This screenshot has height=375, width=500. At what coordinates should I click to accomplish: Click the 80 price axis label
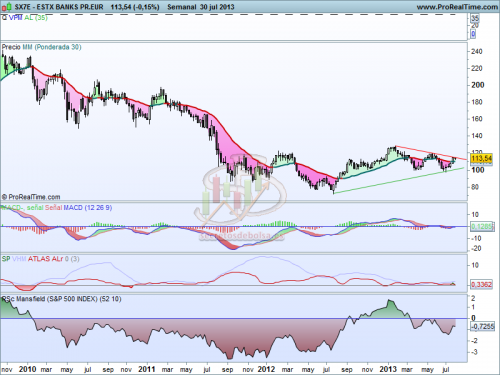click(x=475, y=187)
